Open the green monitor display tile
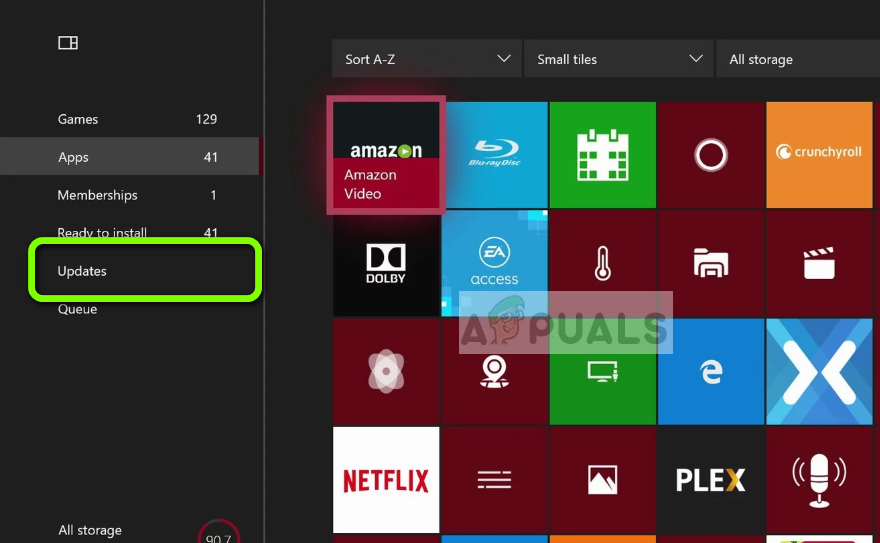The width and height of the screenshot is (880, 543). click(603, 371)
